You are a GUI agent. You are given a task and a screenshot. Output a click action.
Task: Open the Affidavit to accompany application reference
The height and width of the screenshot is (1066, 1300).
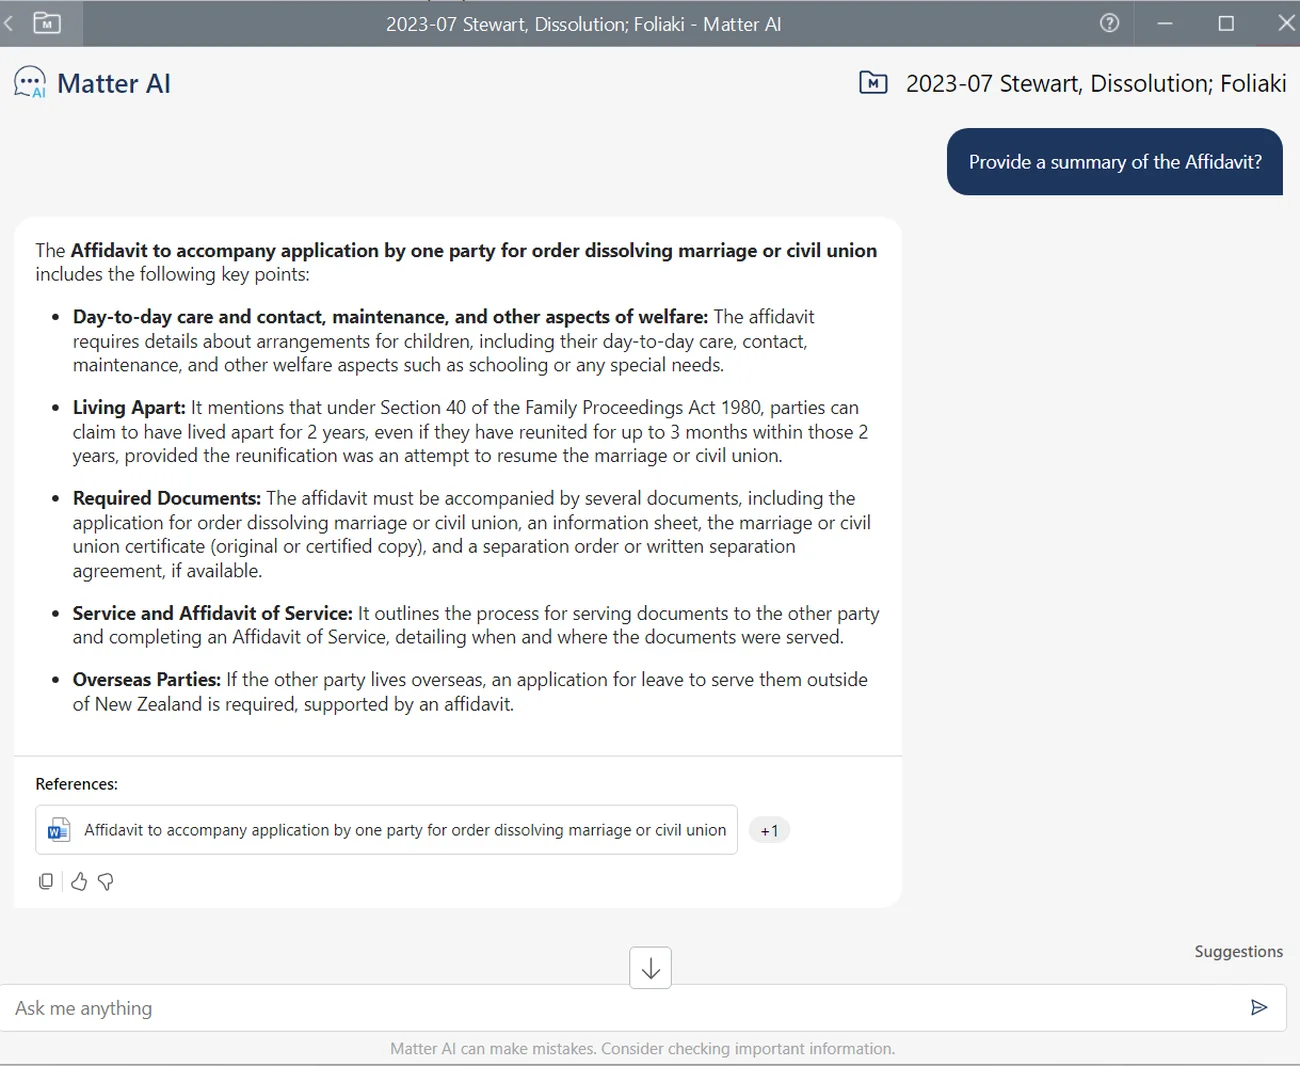click(x=386, y=830)
